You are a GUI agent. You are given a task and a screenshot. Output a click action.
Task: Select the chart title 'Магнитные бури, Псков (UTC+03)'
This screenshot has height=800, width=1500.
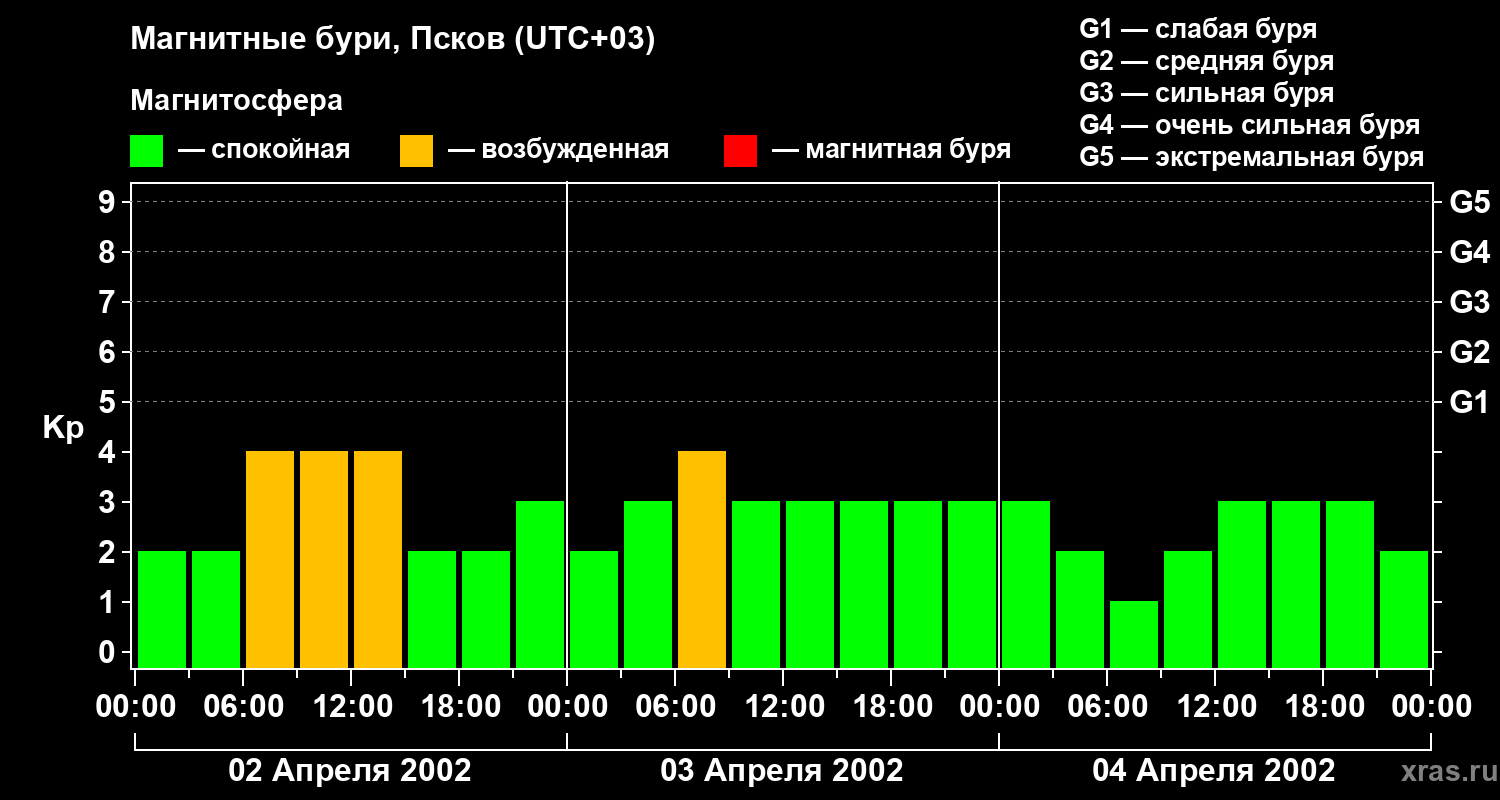click(x=393, y=41)
